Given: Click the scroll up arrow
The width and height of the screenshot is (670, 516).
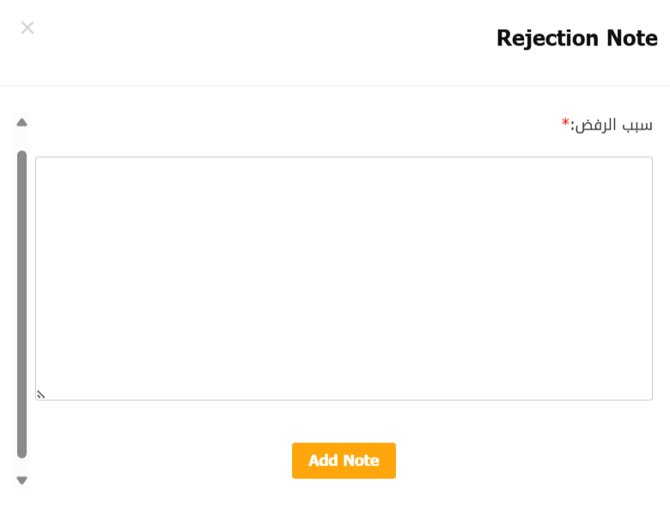Looking at the screenshot, I should [22, 123].
